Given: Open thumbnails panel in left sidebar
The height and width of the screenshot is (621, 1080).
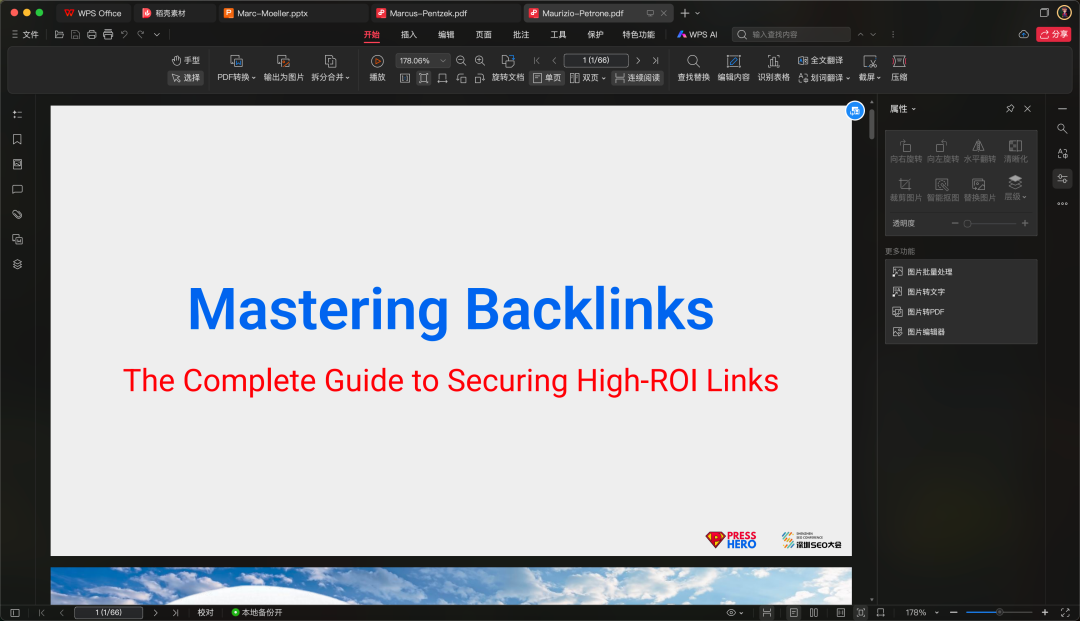Looking at the screenshot, I should 17,164.
